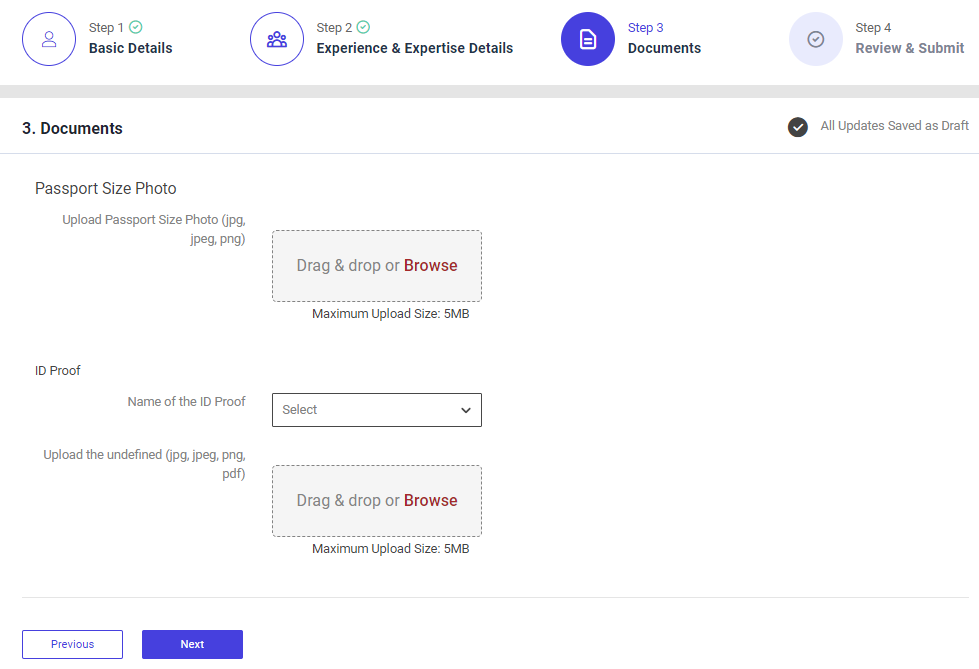Viewport: 979px width, 669px height.
Task: Click the Step 1 person circle icon
Action: (x=49, y=39)
